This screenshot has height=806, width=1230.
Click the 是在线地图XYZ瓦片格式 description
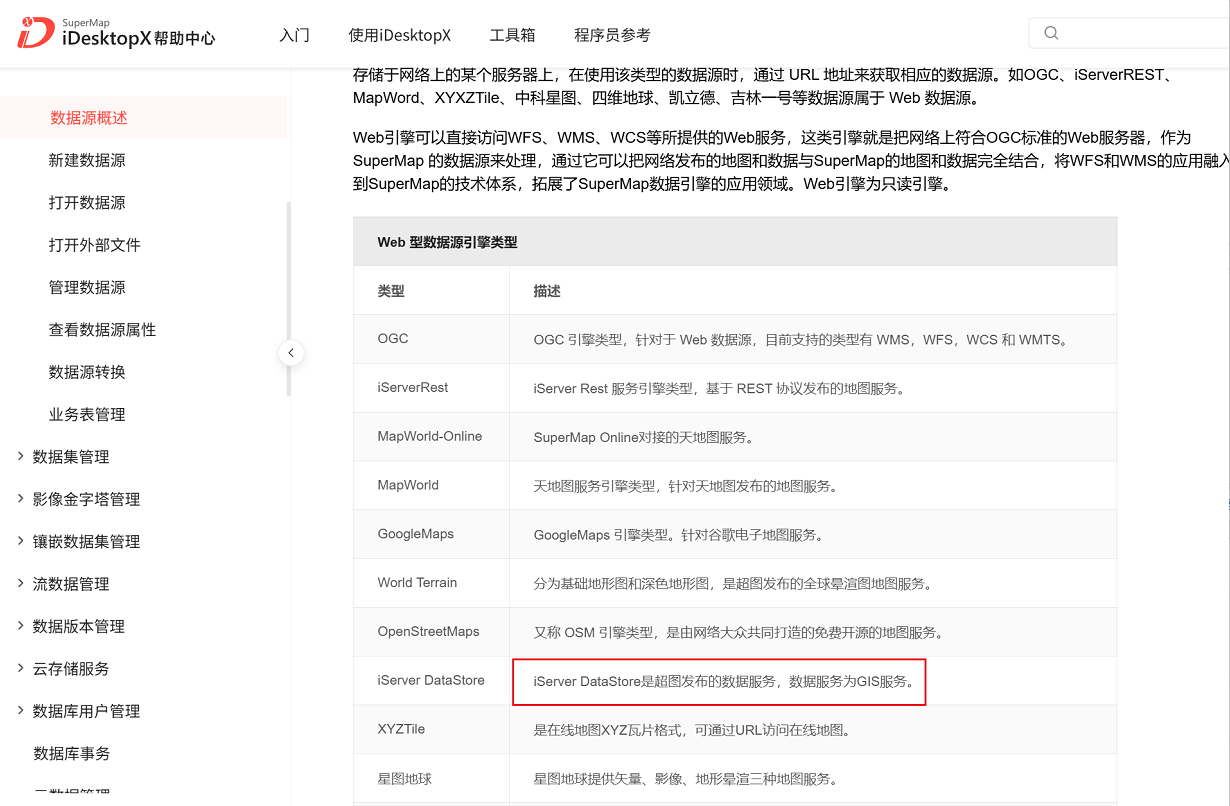(693, 730)
